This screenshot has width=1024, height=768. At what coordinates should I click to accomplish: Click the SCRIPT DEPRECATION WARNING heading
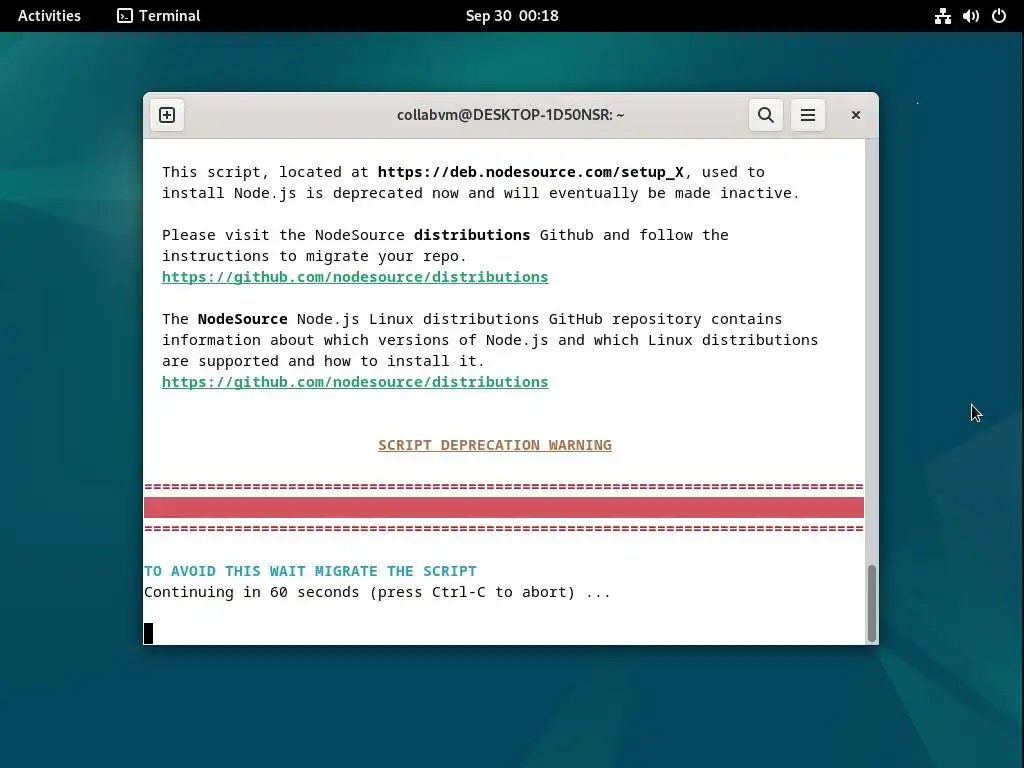(x=495, y=445)
